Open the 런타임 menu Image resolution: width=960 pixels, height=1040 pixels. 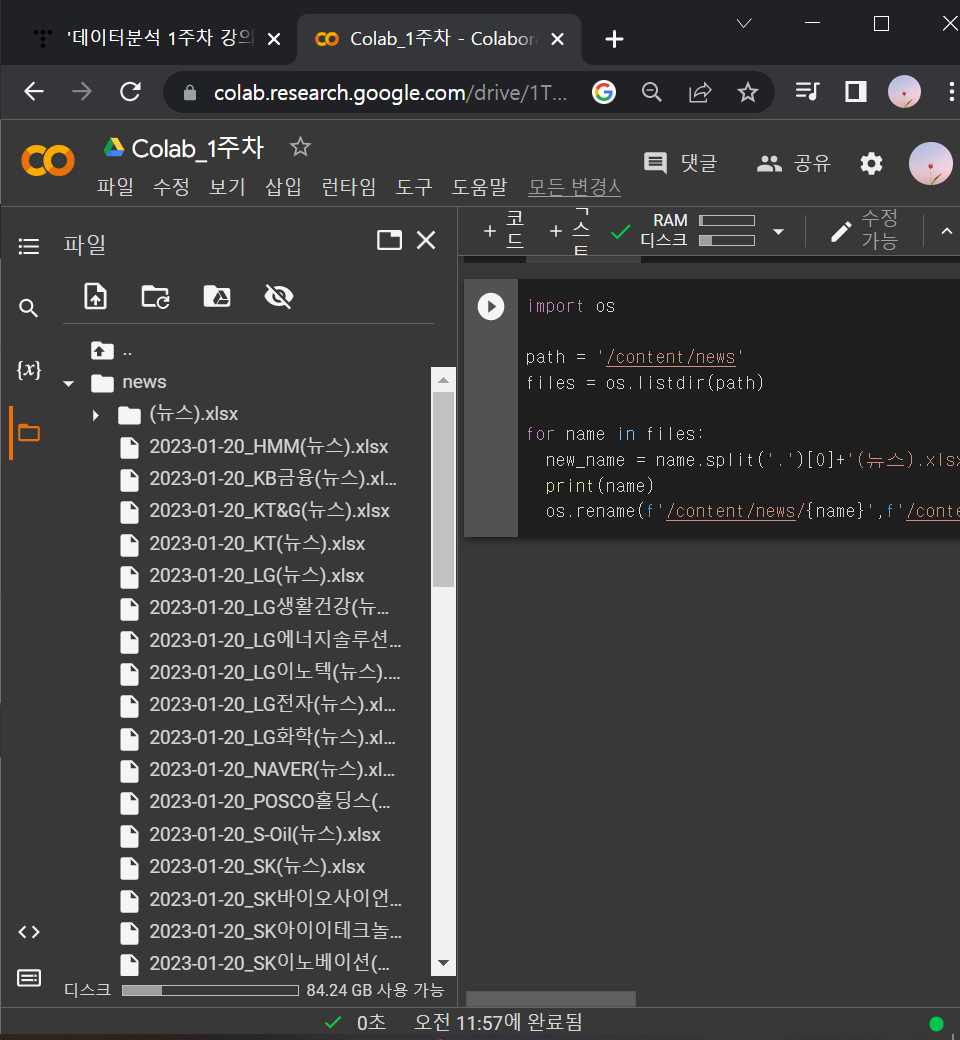point(349,187)
